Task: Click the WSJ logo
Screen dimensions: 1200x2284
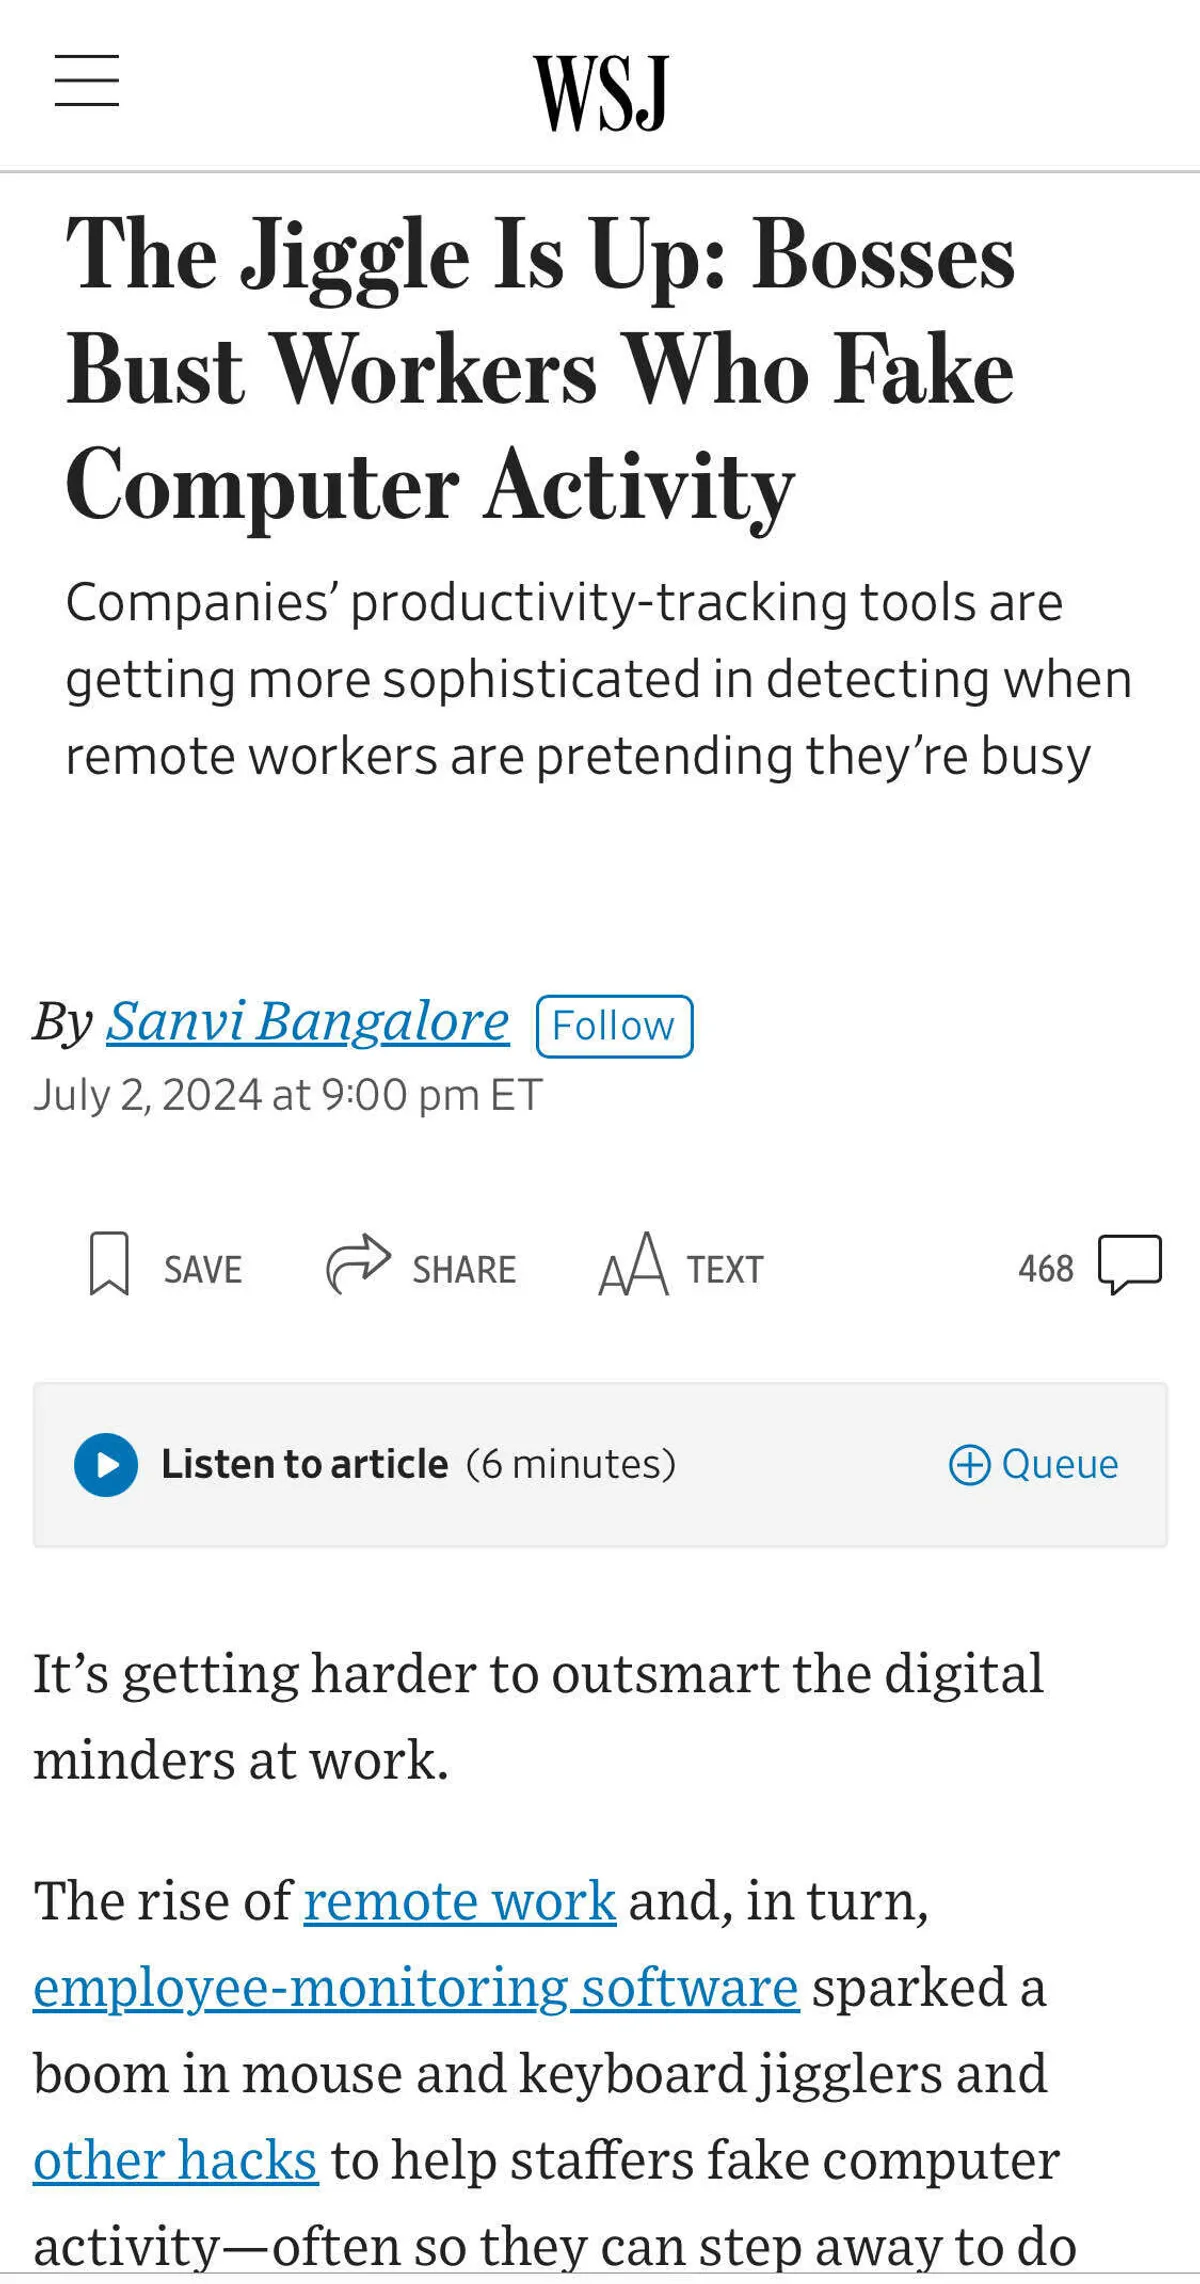Action: pos(600,93)
